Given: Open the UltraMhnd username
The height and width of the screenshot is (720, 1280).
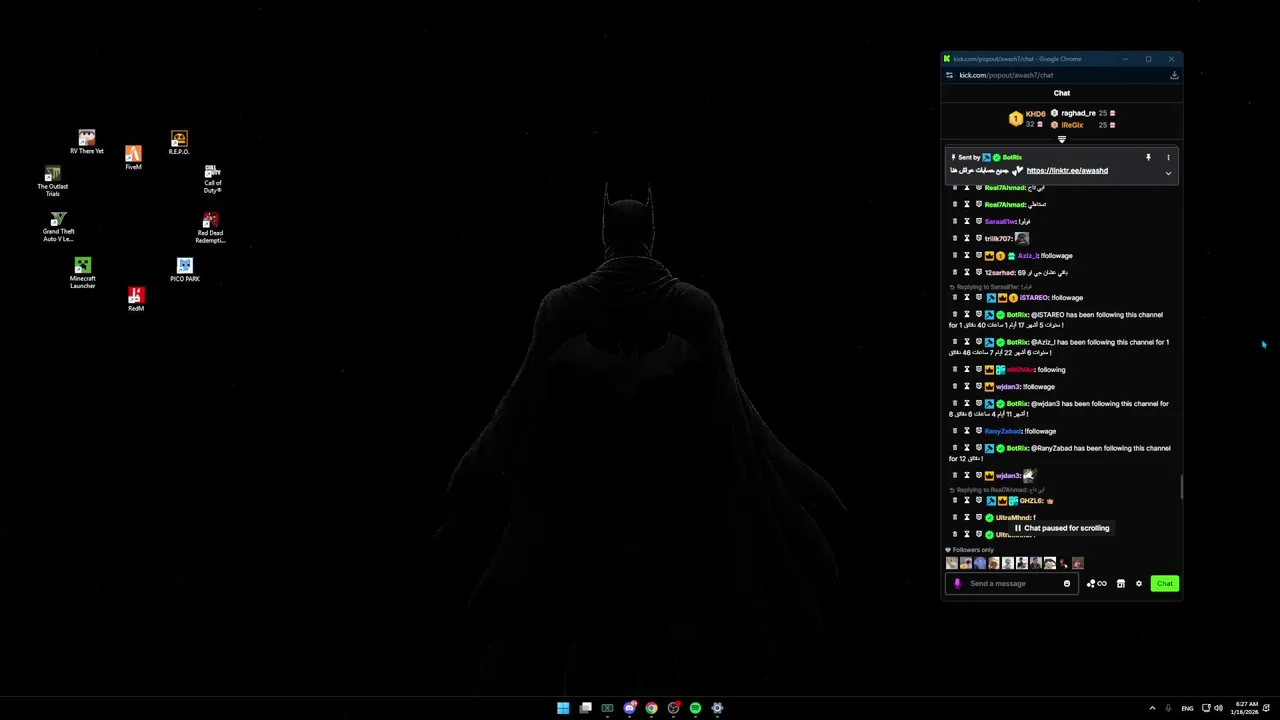Looking at the screenshot, I should click(x=1013, y=517).
